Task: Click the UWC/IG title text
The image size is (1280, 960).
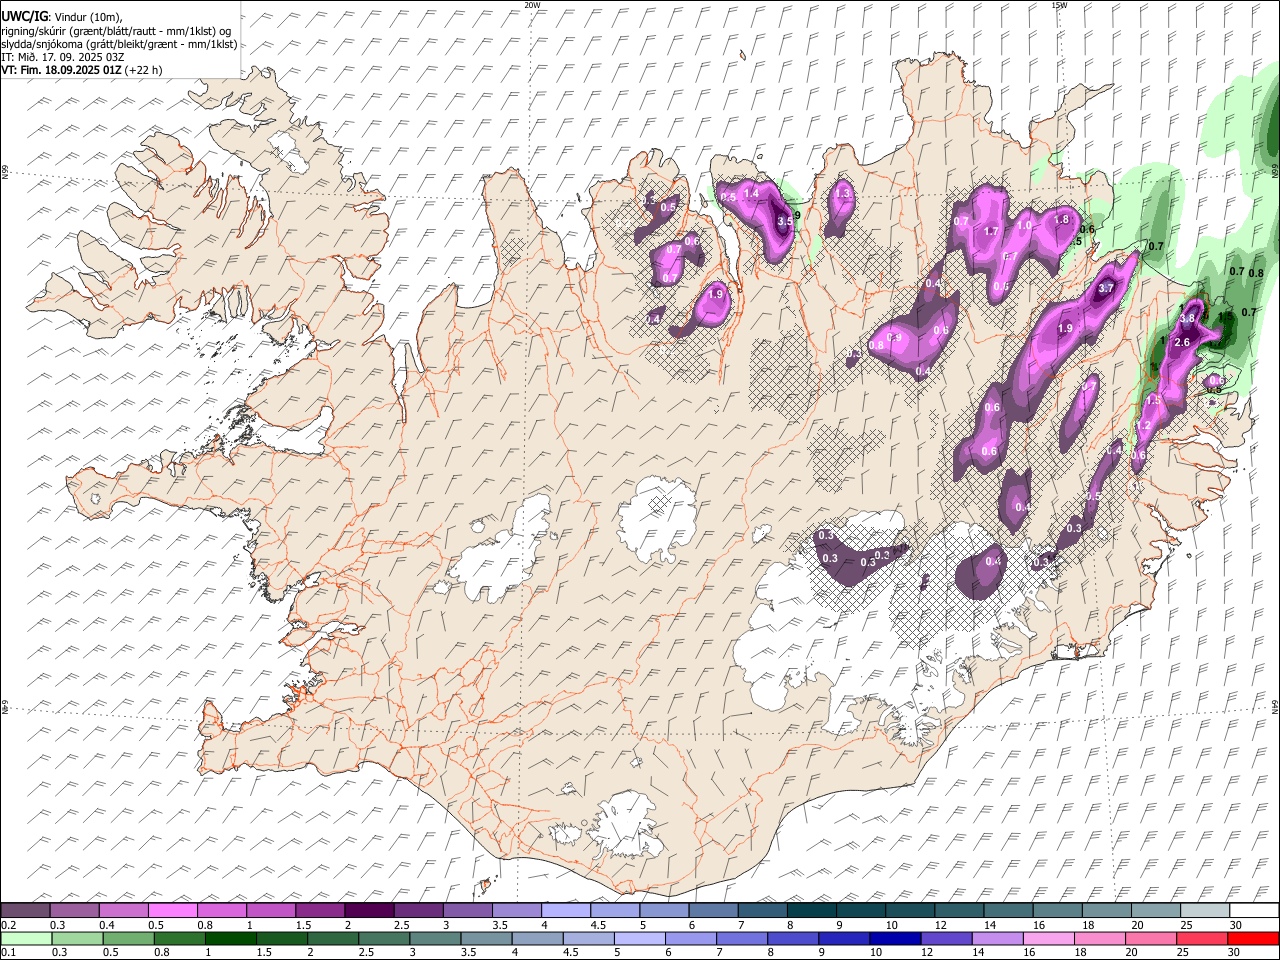Action: [24, 16]
